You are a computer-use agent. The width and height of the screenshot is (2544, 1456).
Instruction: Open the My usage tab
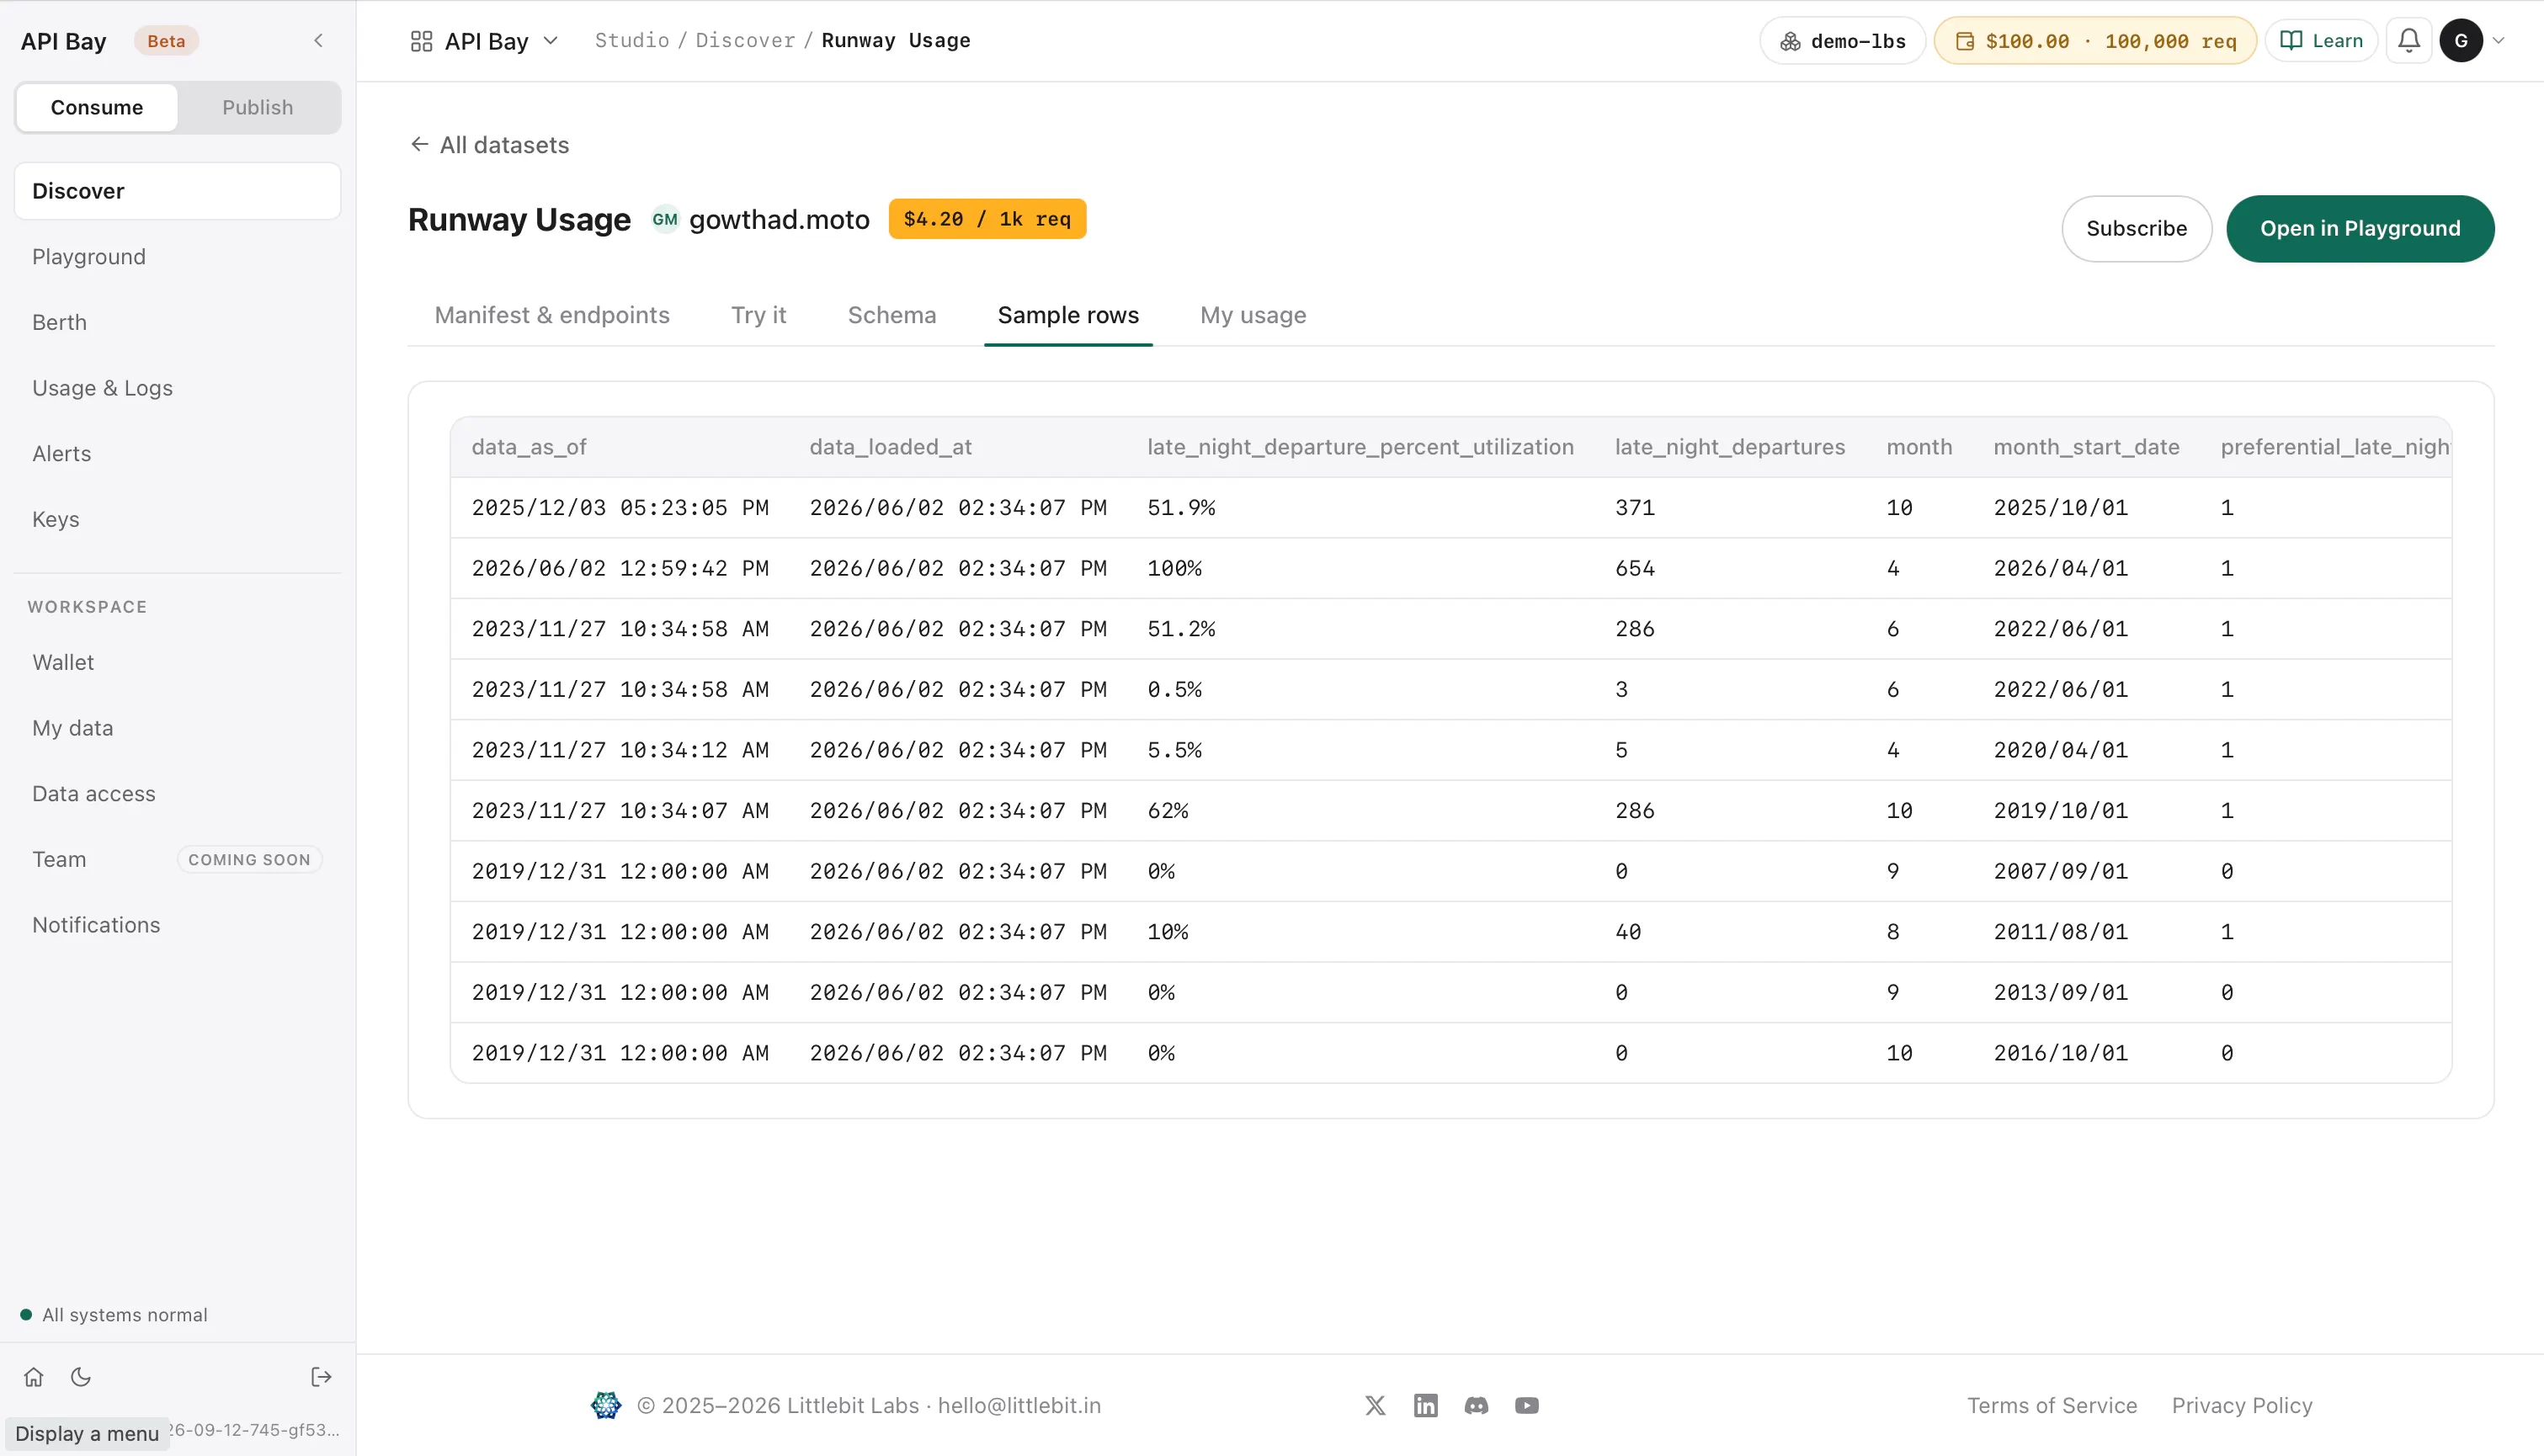tap(1253, 315)
